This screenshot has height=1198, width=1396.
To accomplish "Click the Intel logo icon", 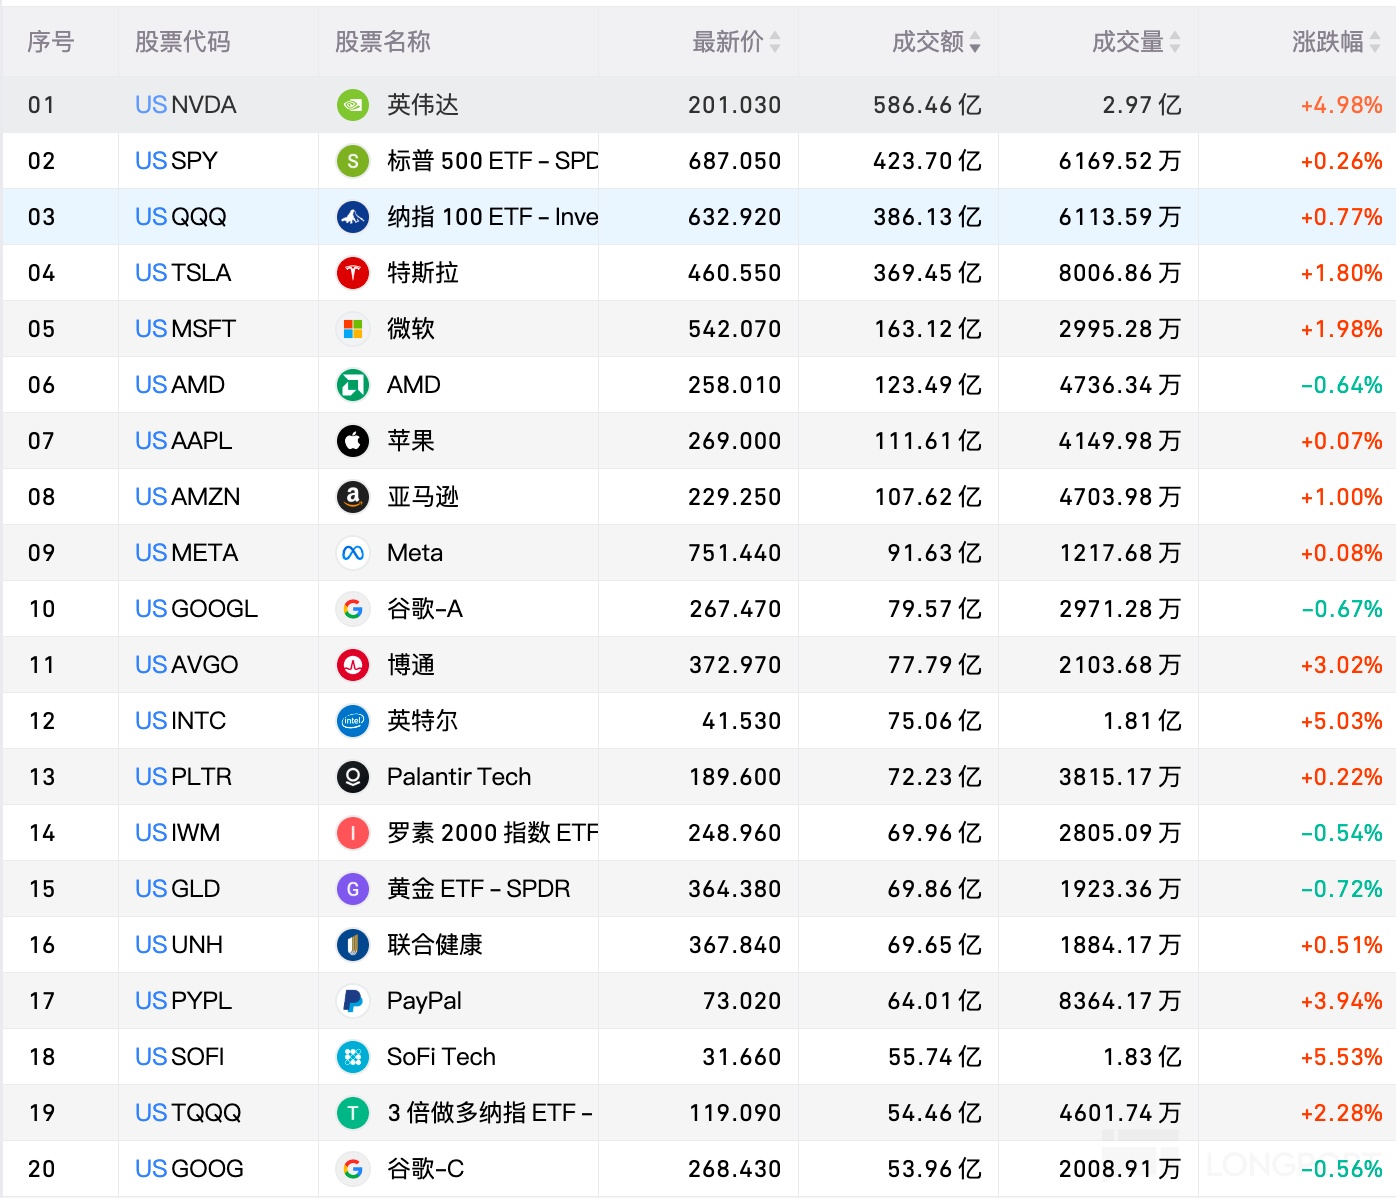I will 353,721.
